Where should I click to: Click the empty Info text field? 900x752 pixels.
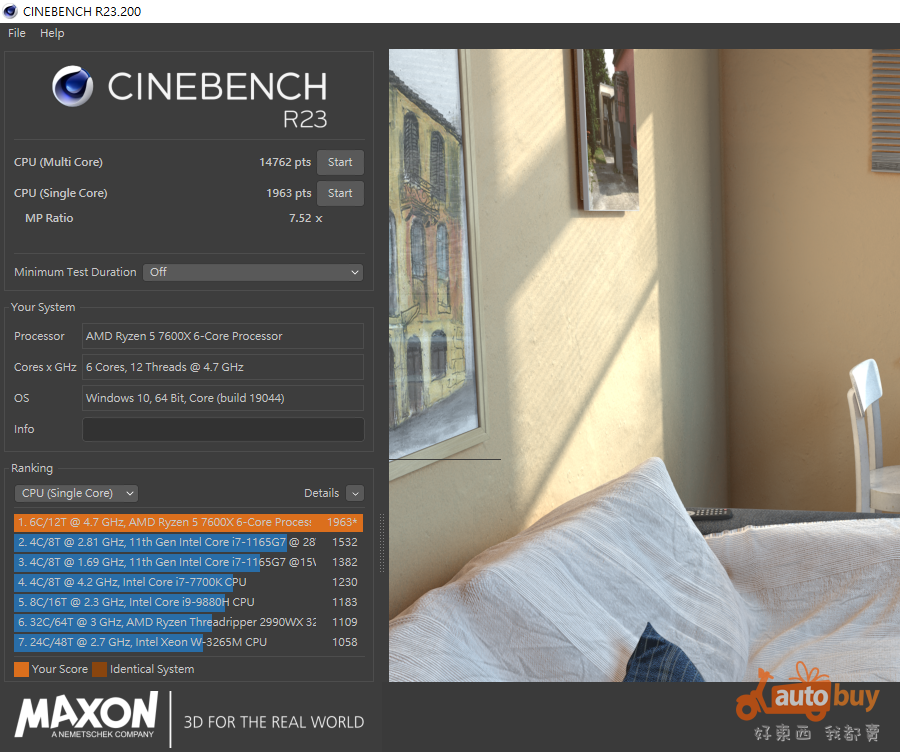[223, 429]
